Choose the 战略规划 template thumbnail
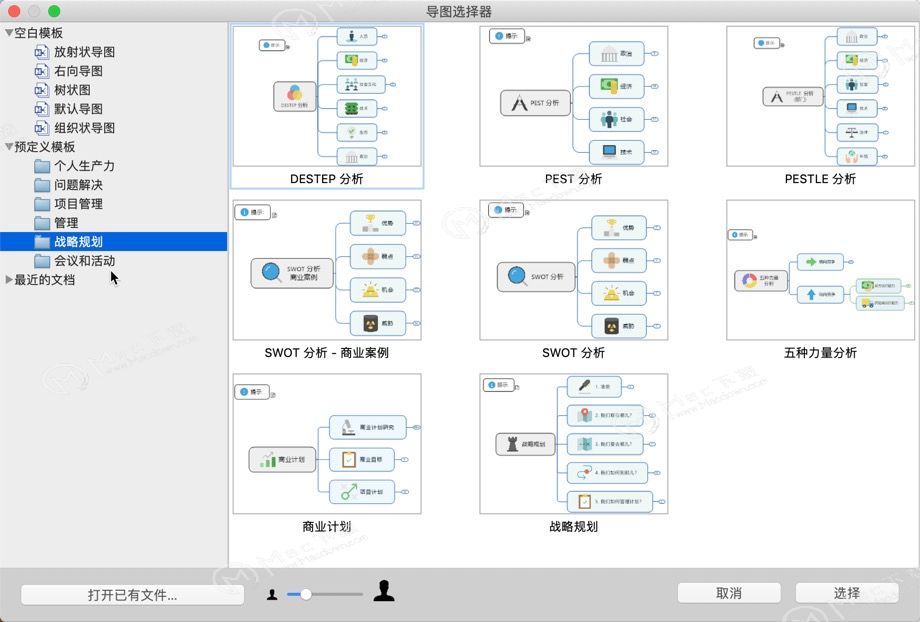The image size is (920, 622). click(574, 444)
